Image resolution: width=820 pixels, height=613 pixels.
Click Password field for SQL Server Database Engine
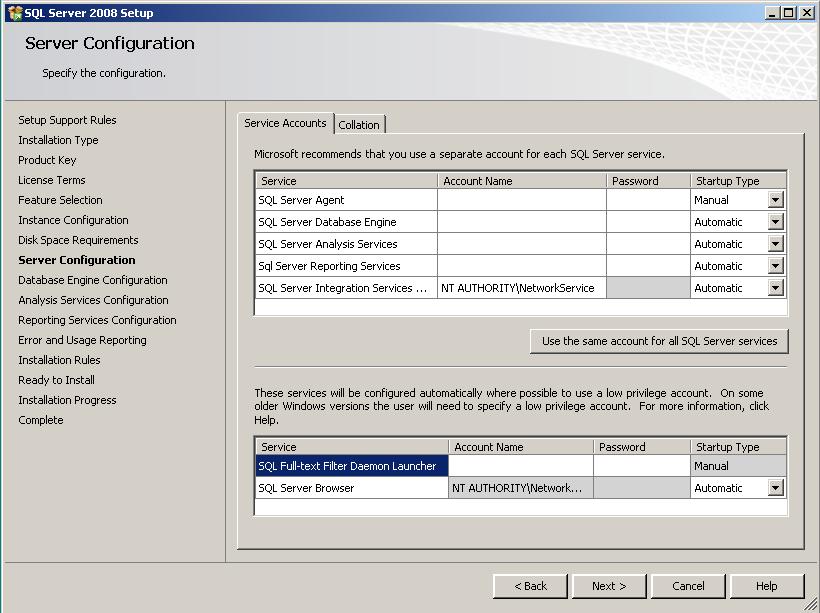pos(648,222)
